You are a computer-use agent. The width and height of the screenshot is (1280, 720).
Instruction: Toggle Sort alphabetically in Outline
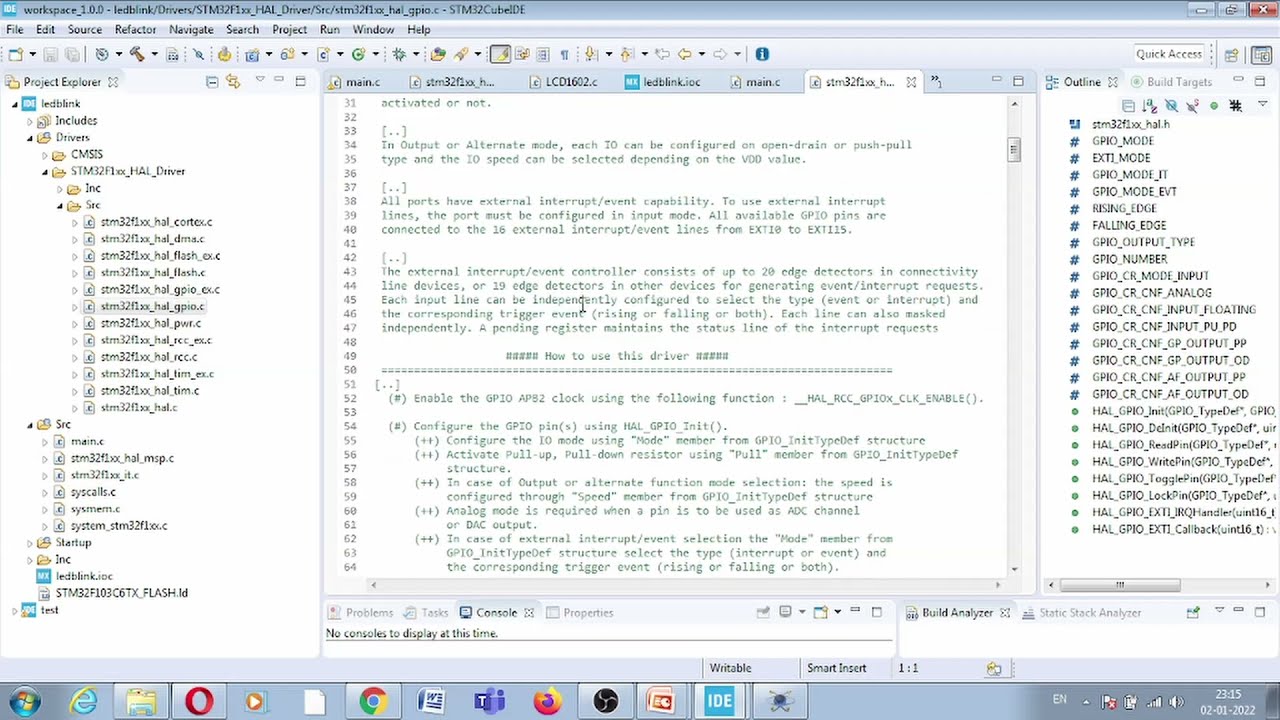pos(1150,106)
